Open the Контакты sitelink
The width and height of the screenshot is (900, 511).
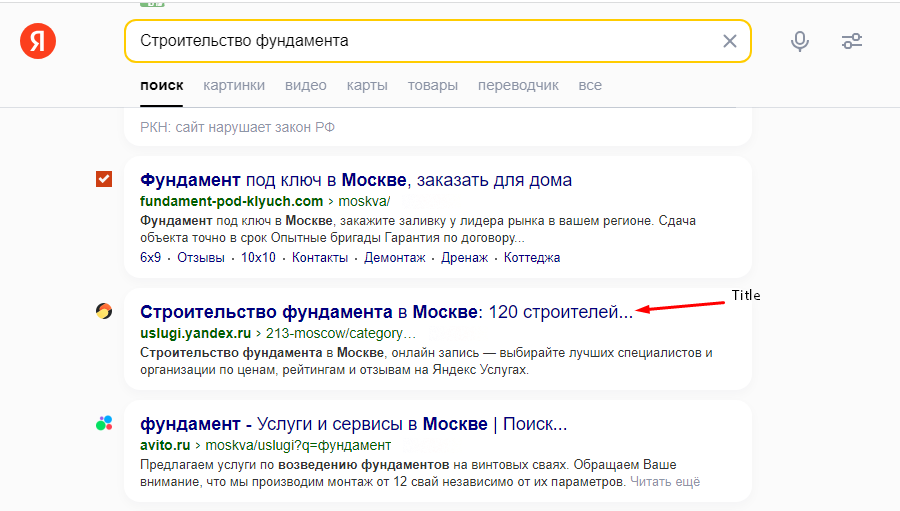[x=320, y=258]
